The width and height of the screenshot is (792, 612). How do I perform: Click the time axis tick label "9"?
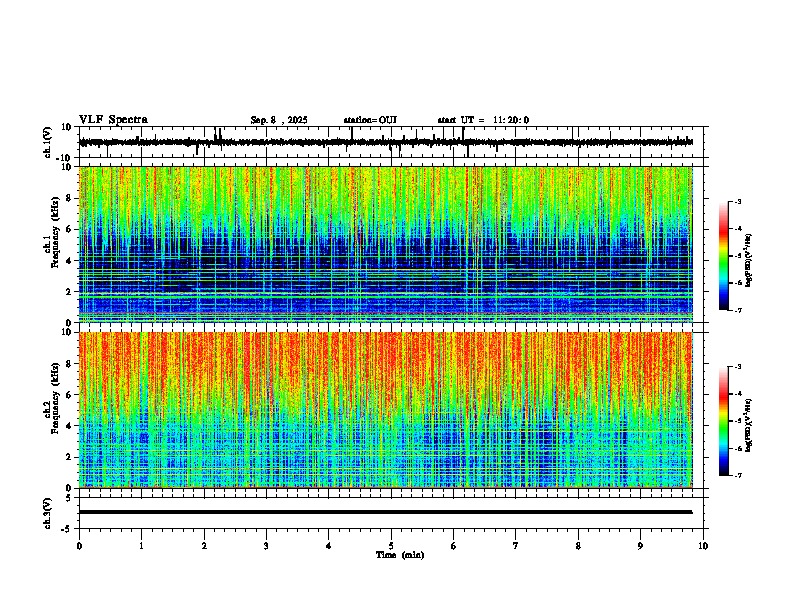coord(640,546)
